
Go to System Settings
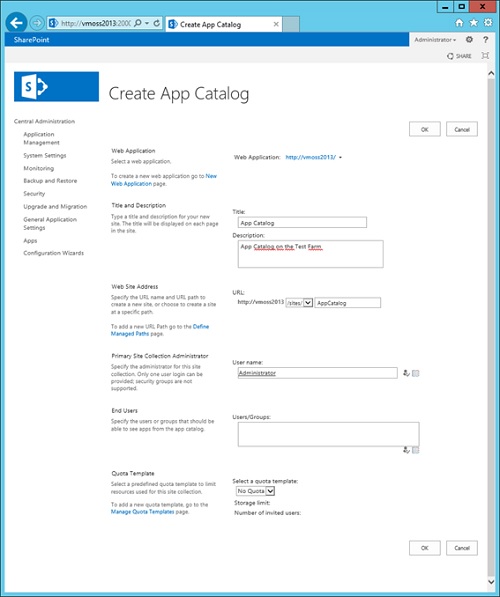pyautogui.click(x=45, y=155)
